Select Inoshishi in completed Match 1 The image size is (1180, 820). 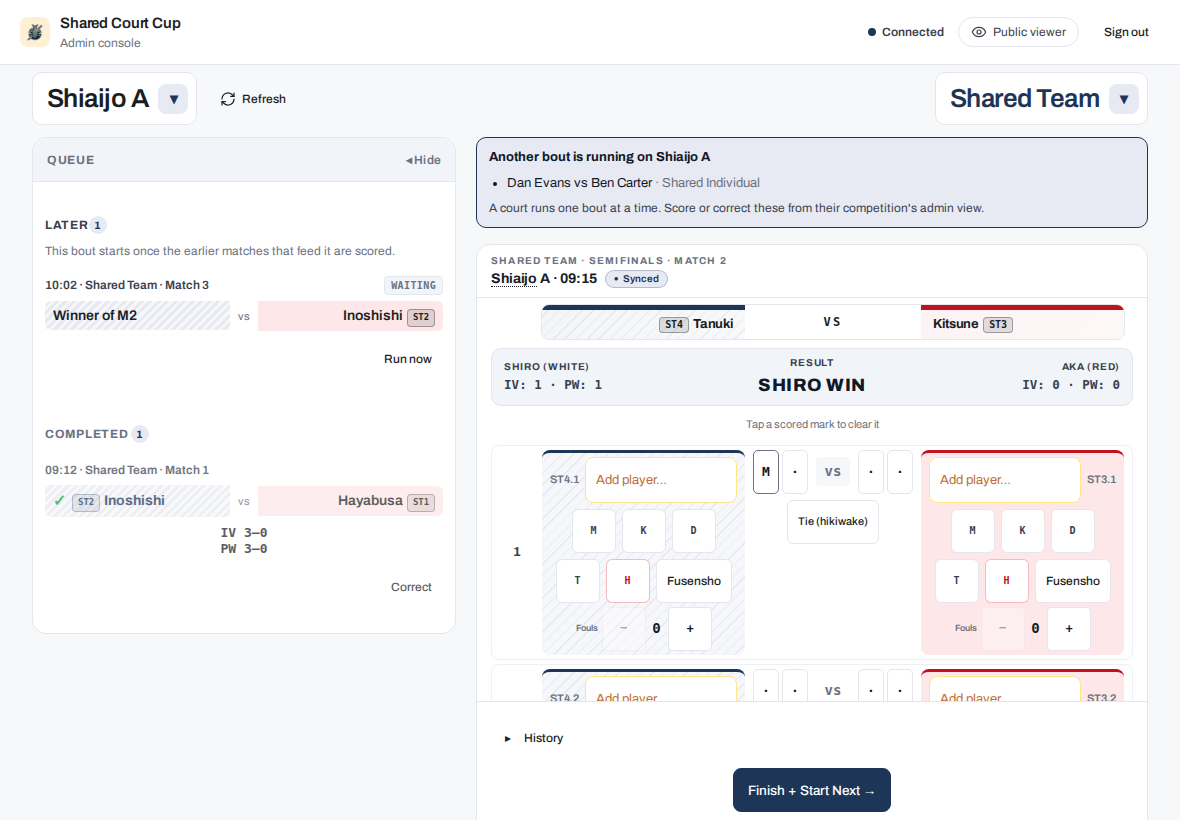(137, 501)
